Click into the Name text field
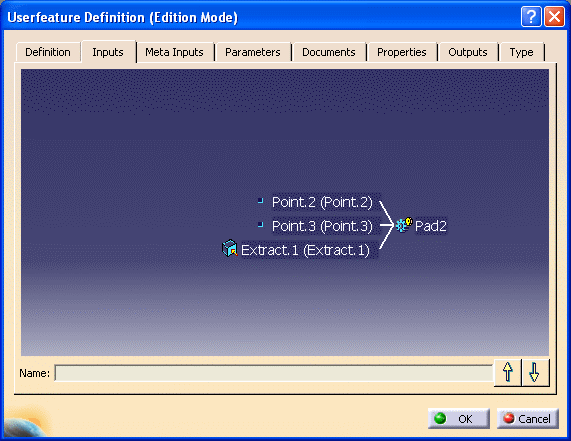 [x=274, y=373]
